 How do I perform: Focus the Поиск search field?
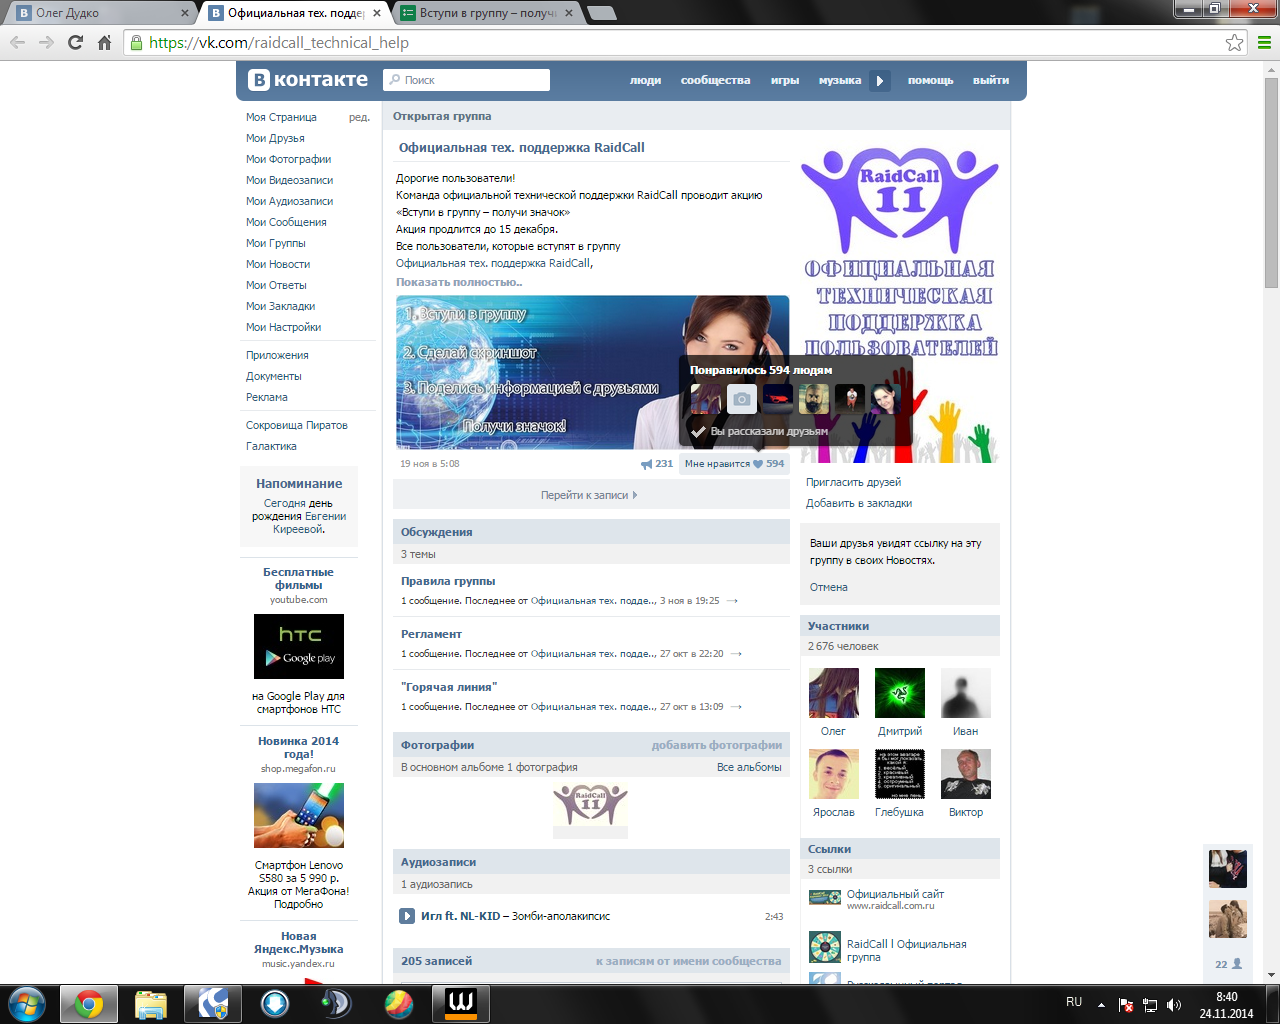coord(466,80)
